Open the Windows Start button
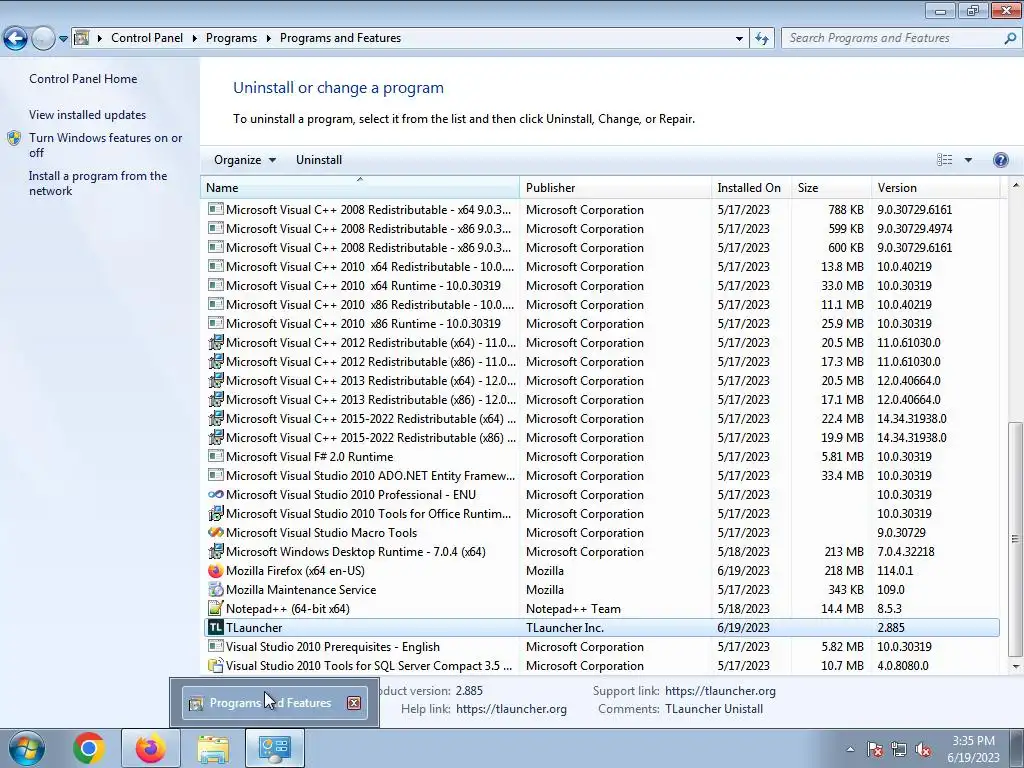1024x768 pixels. (x=26, y=748)
